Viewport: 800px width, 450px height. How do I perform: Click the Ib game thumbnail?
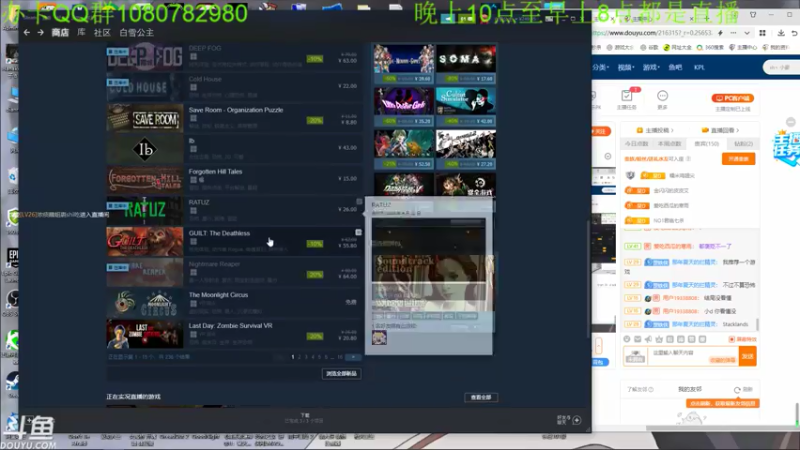click(x=145, y=149)
